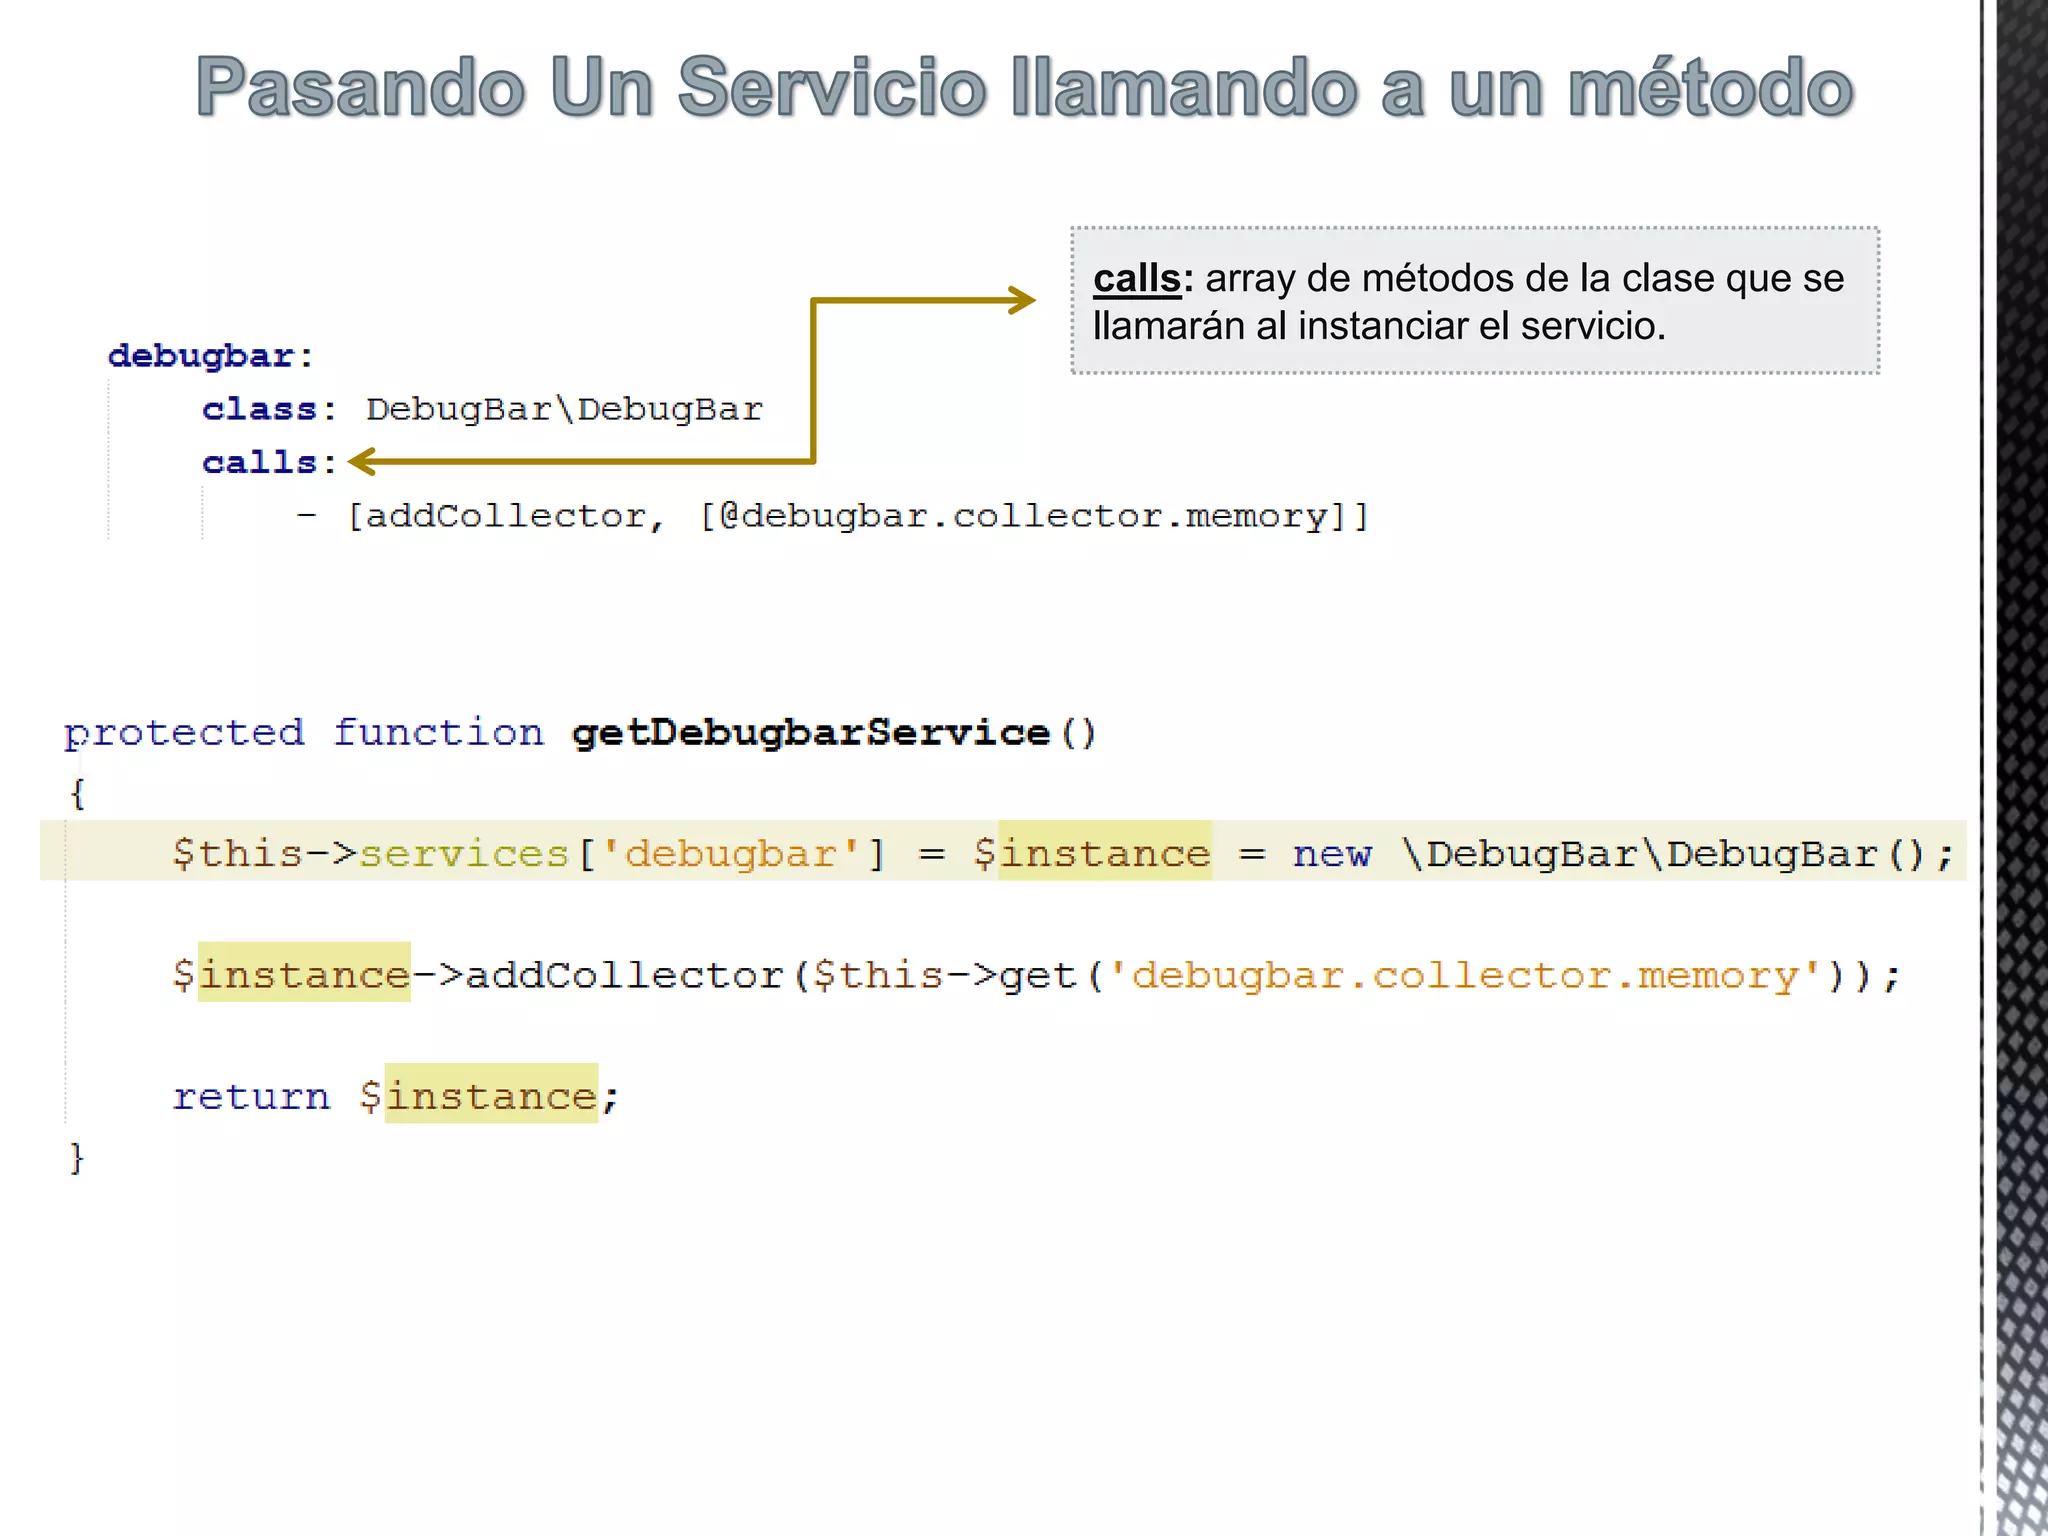Image resolution: width=2048 pixels, height=1536 pixels.
Task: Click the closing brace of the function
Action: 77,1158
